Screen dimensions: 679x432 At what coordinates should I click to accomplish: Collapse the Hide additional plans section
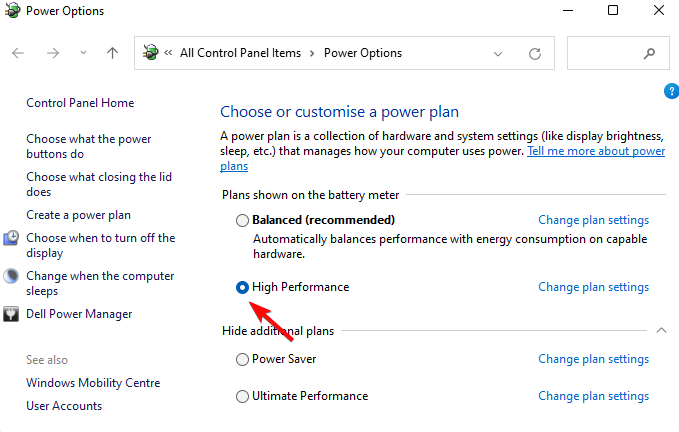pos(660,330)
